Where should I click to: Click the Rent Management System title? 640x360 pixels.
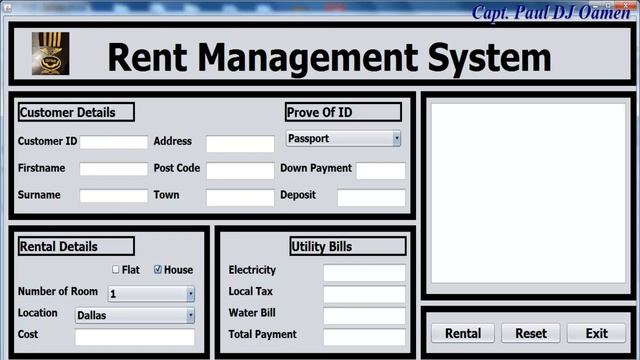(x=329, y=58)
